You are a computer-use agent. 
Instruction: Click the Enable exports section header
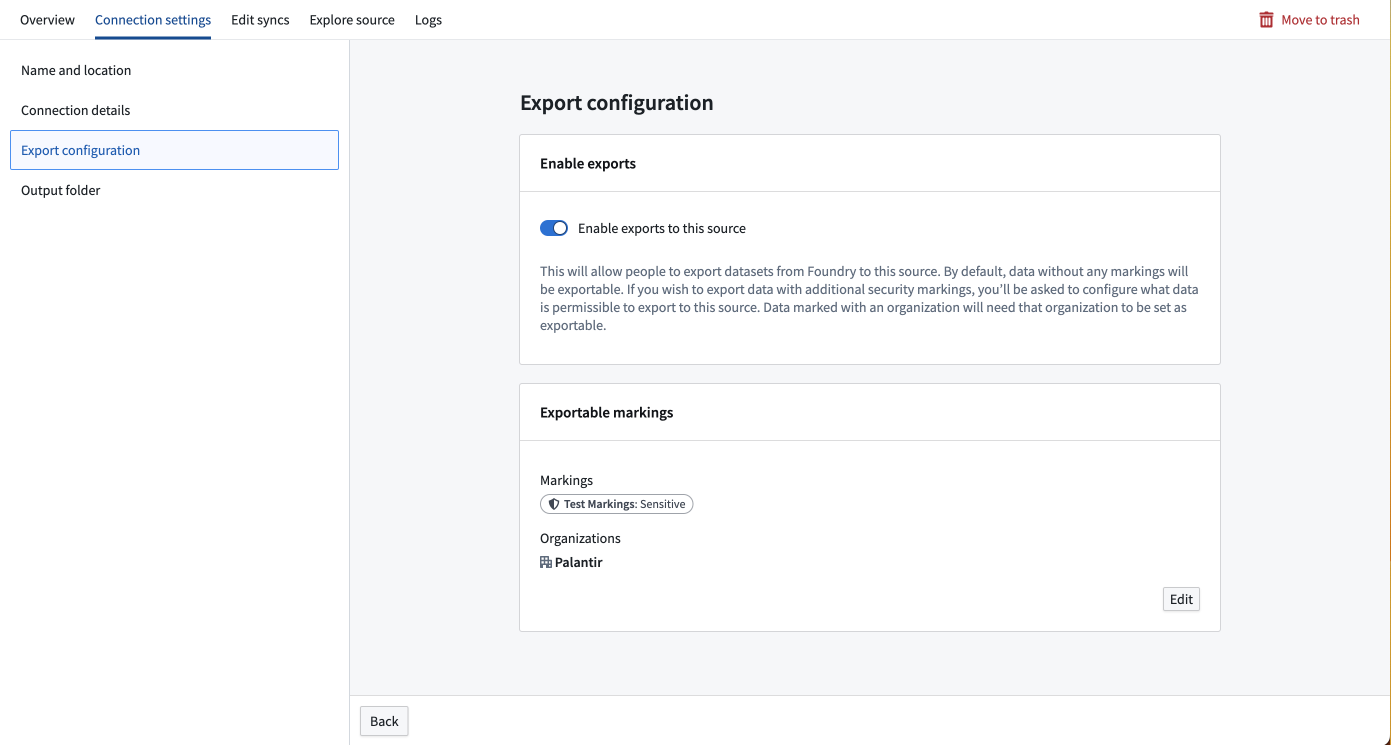(x=588, y=163)
